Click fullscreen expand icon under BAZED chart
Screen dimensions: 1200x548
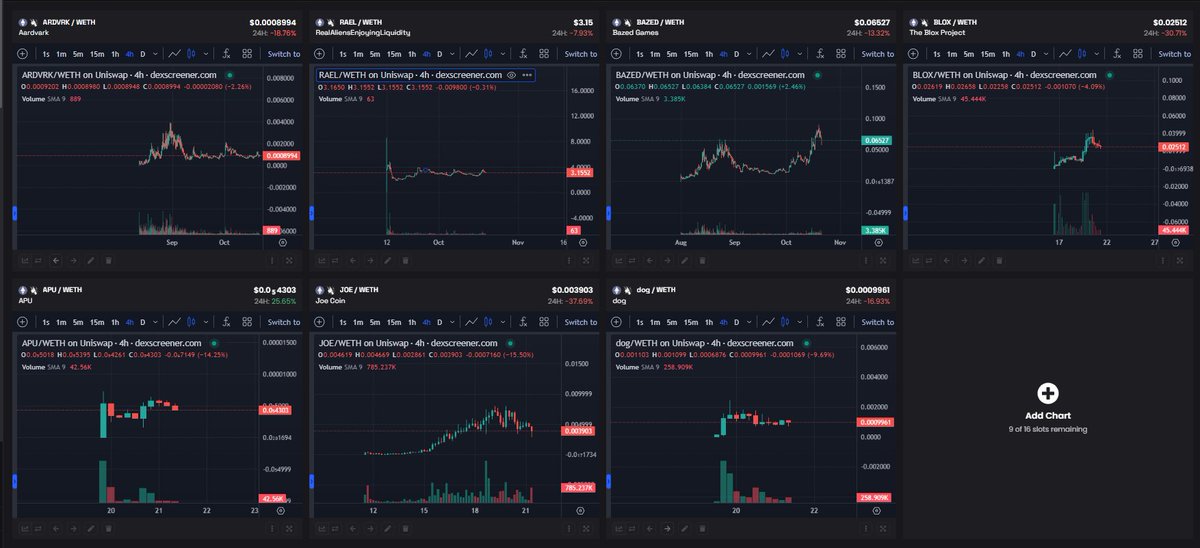pyautogui.click(x=884, y=260)
